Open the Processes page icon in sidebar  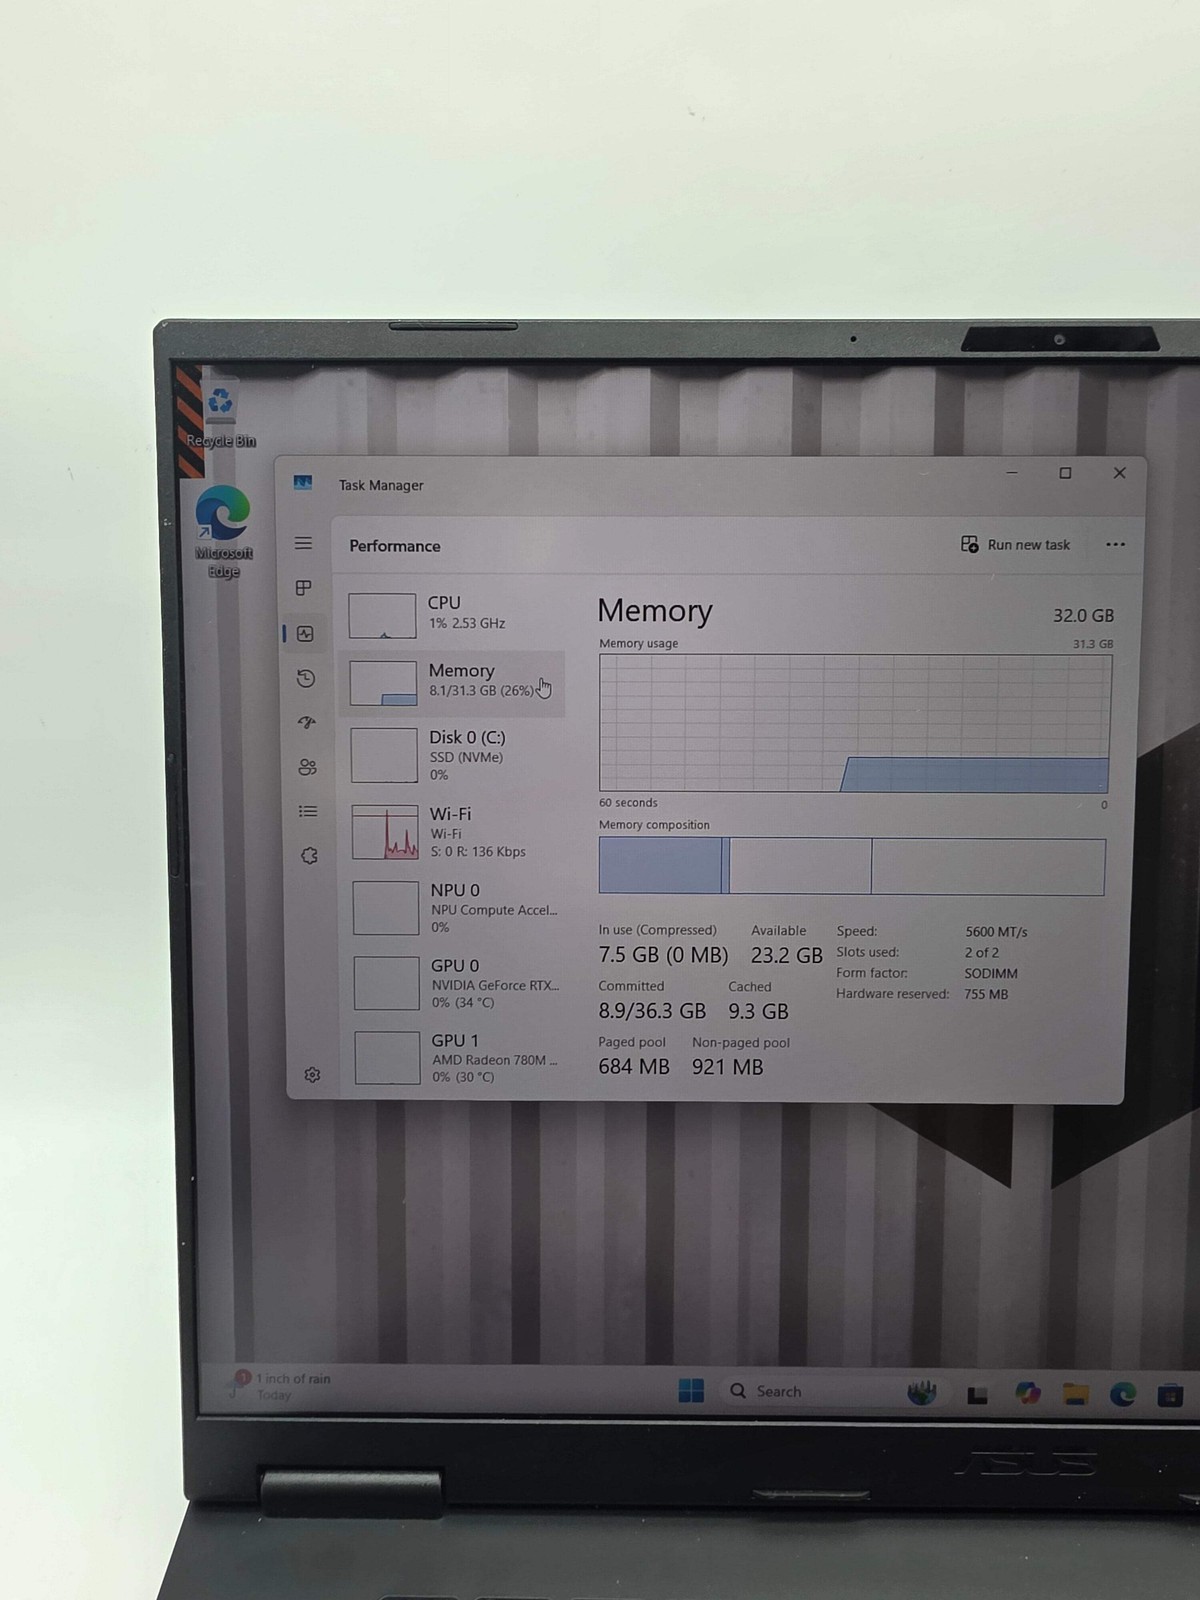[304, 588]
